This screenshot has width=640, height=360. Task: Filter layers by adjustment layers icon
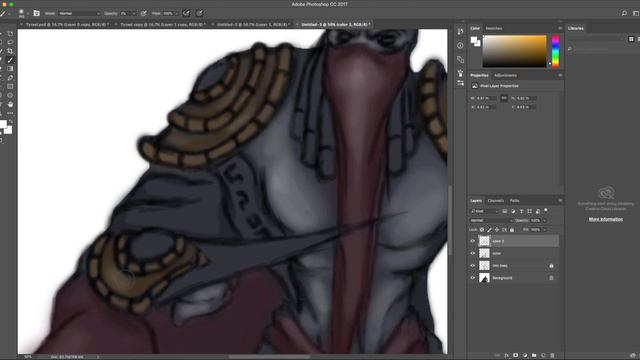tap(513, 211)
